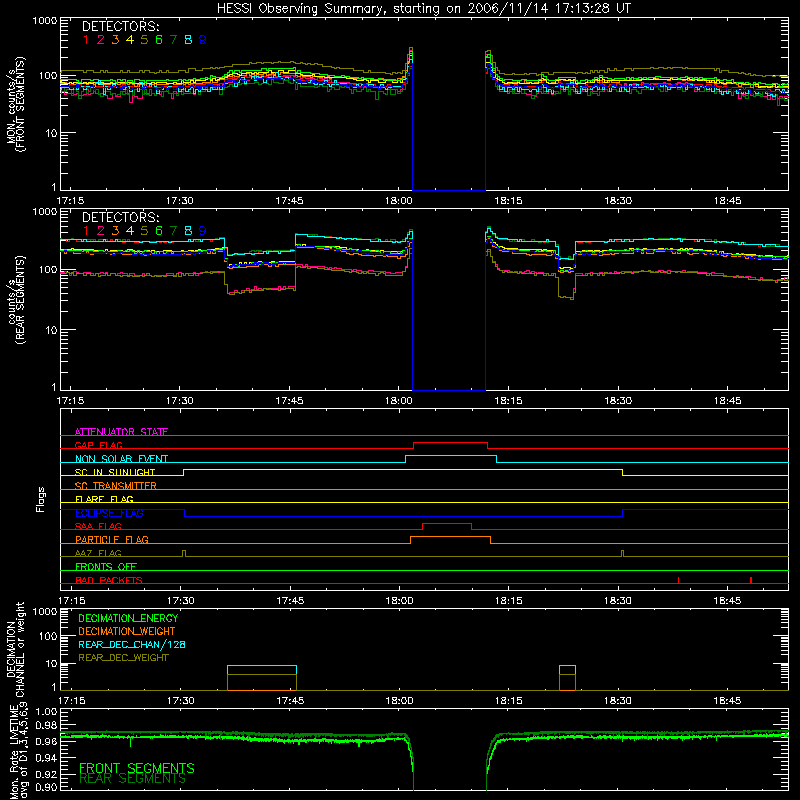Click the 18:30 tick label under the Flags plot
Viewport: 800px width, 800px height.
coord(618,601)
